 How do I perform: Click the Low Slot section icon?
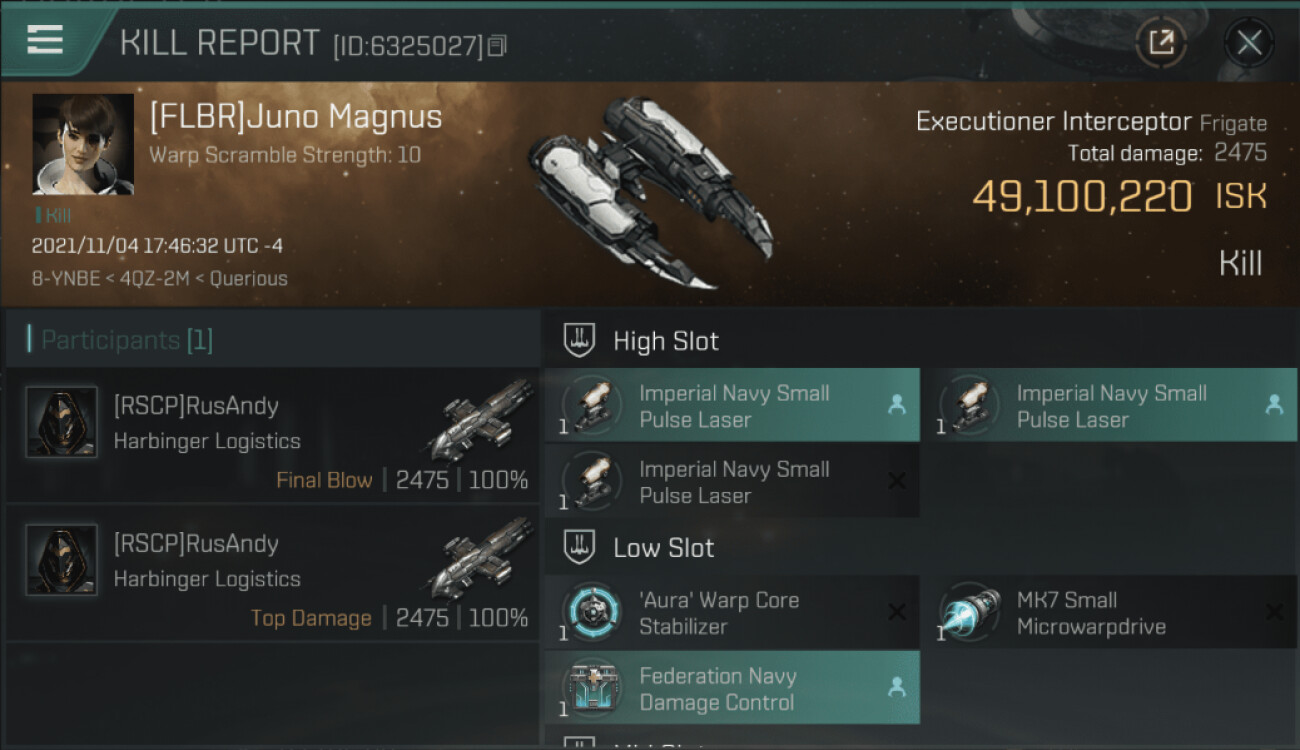(580, 548)
